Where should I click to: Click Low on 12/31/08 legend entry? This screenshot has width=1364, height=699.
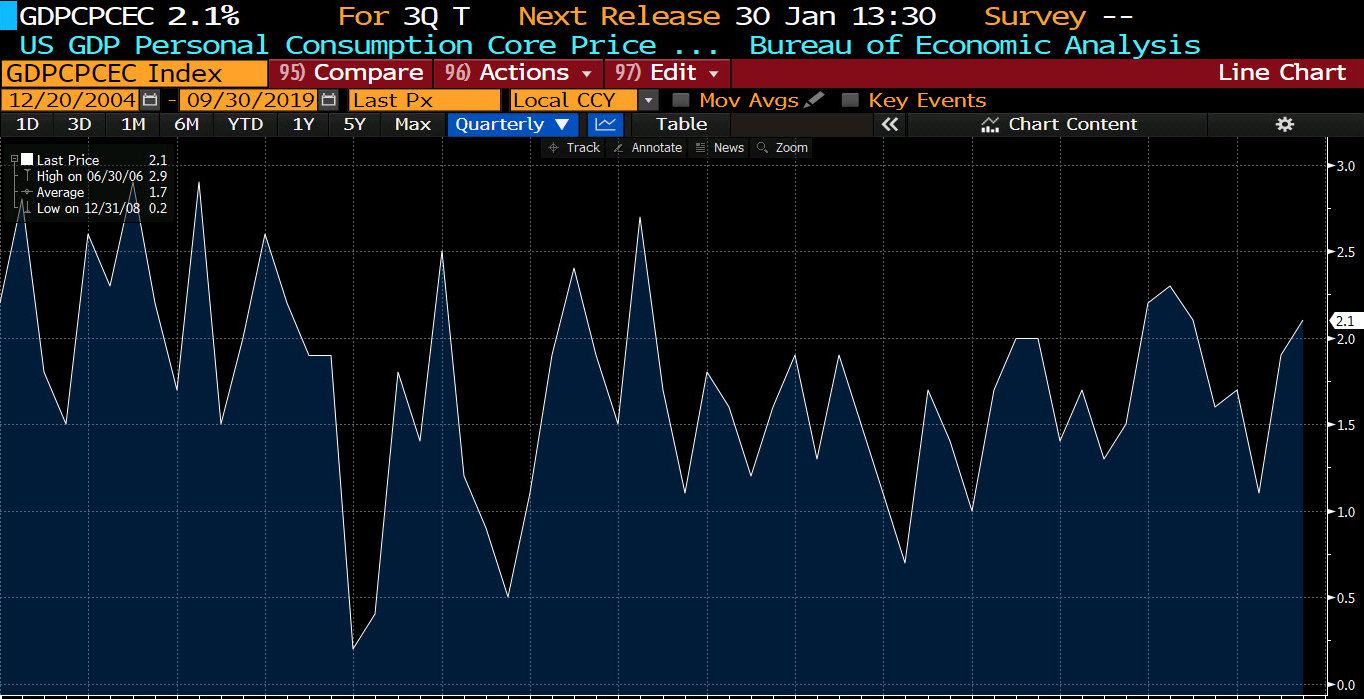click(x=101, y=208)
